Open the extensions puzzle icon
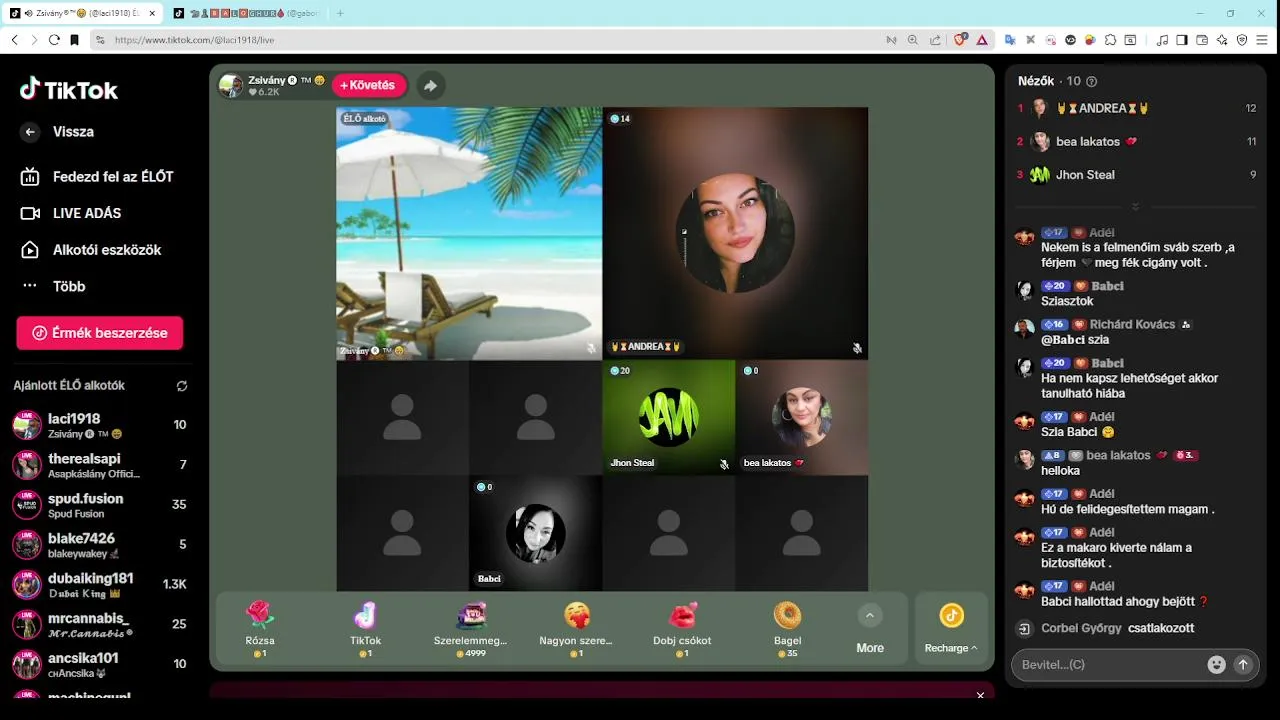This screenshot has height=720, width=1280. tap(1110, 40)
